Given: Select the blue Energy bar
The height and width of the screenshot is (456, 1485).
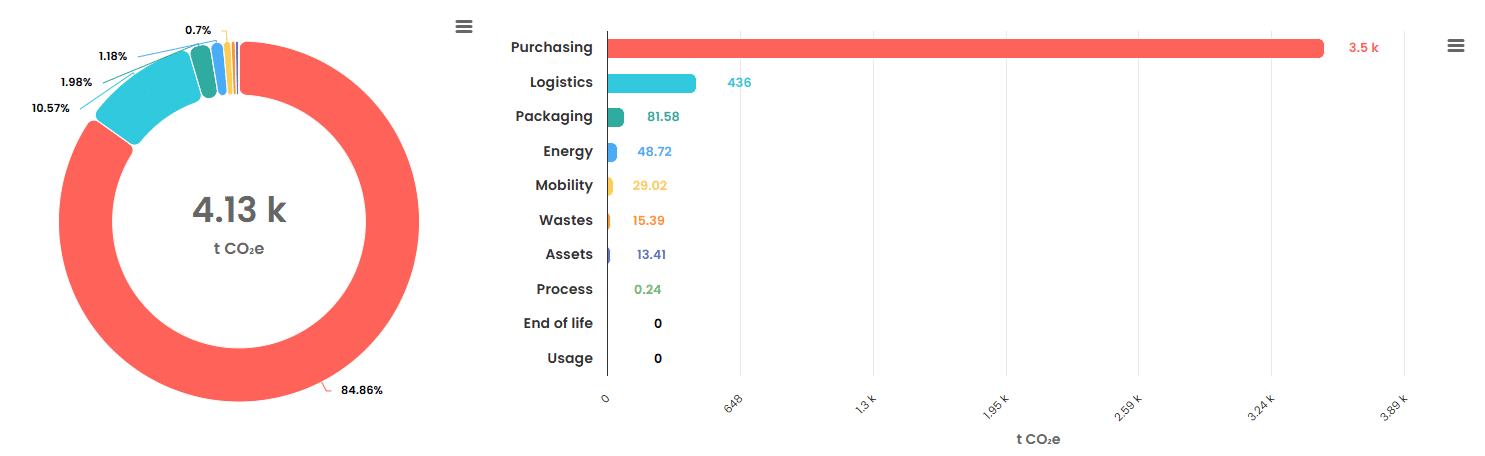Looking at the screenshot, I should (612, 152).
